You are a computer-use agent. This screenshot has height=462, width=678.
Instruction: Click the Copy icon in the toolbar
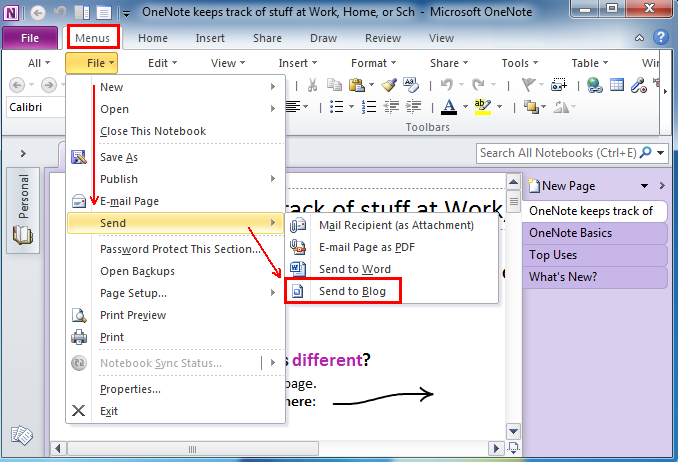click(x=334, y=85)
